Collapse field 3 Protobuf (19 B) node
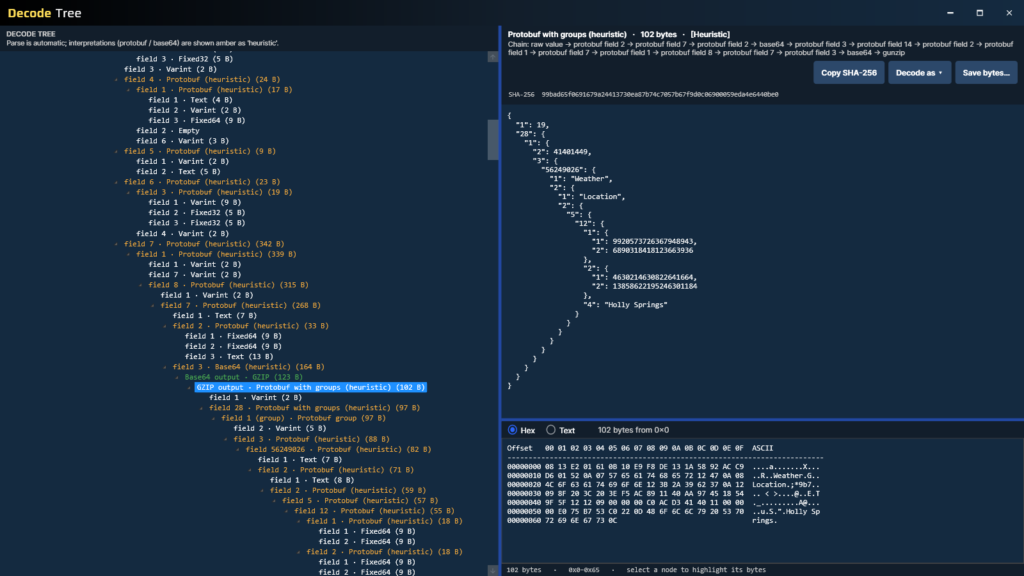This screenshot has height=576, width=1024. tap(129, 193)
